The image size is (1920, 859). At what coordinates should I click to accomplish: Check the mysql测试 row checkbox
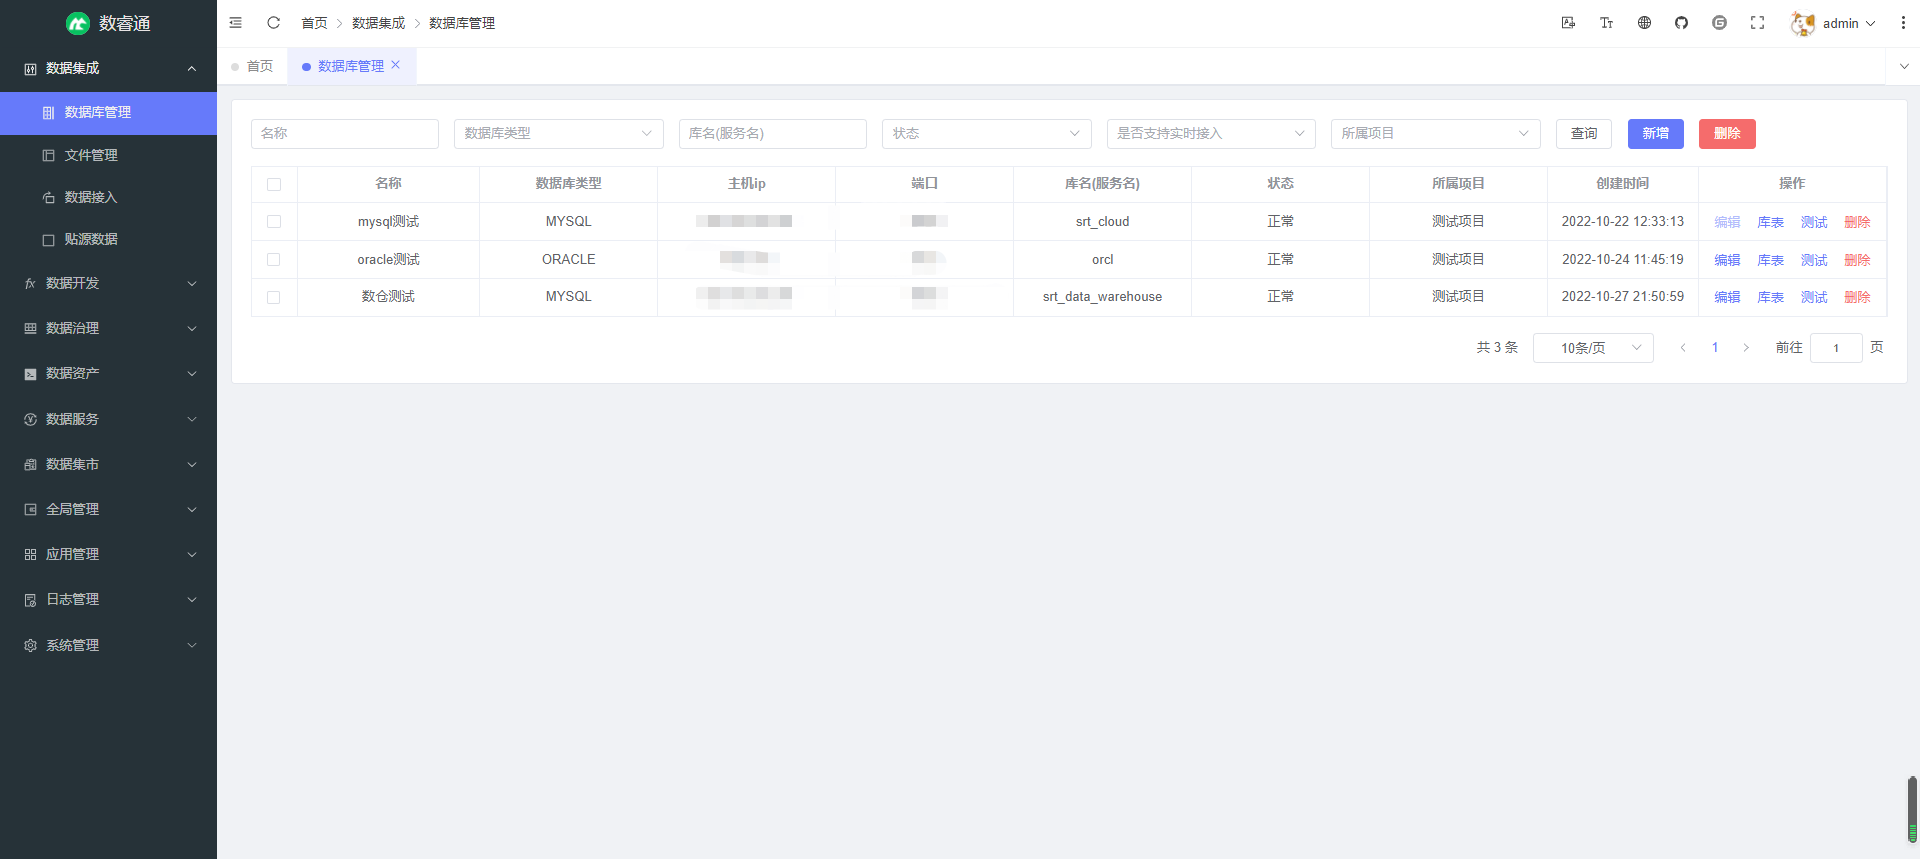(x=274, y=222)
